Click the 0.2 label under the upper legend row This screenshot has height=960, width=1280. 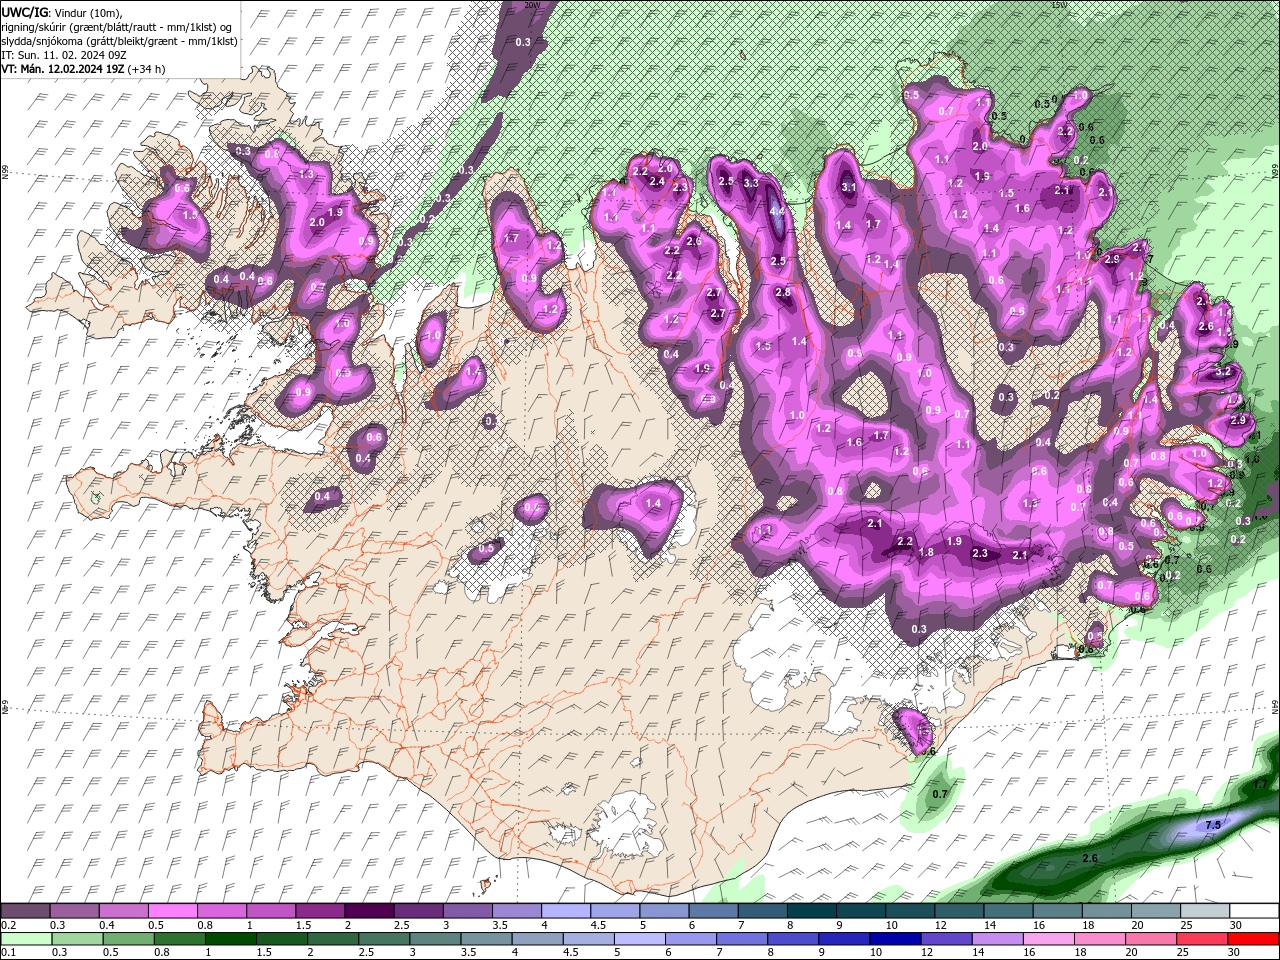(8, 925)
